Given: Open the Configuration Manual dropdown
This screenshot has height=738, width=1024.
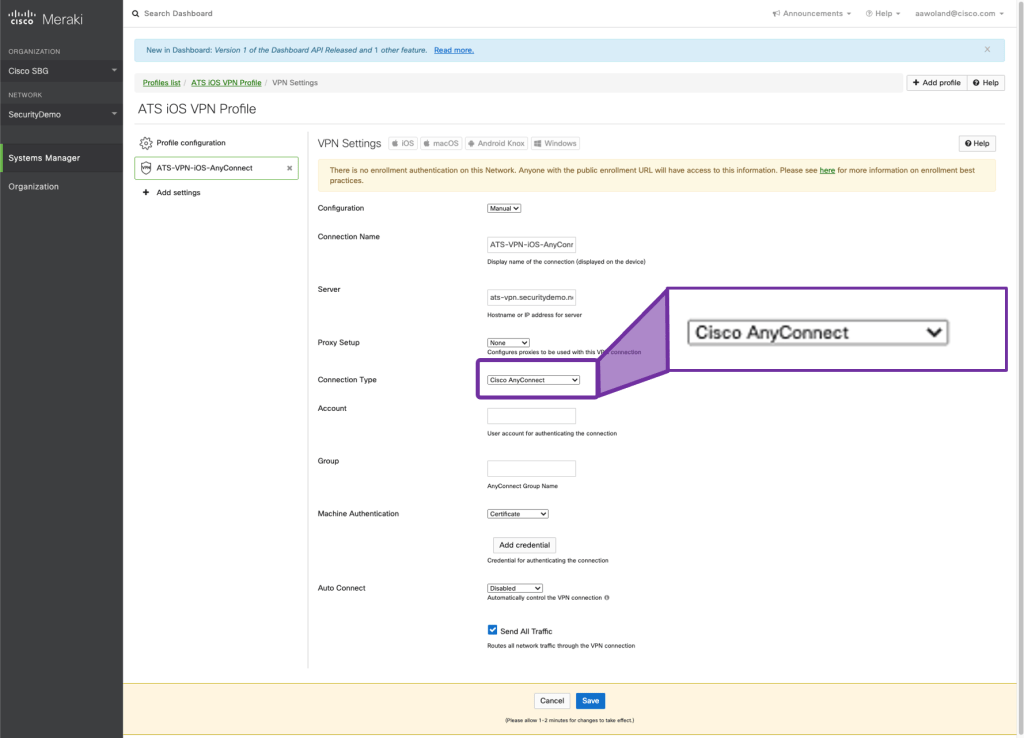Looking at the screenshot, I should point(504,208).
